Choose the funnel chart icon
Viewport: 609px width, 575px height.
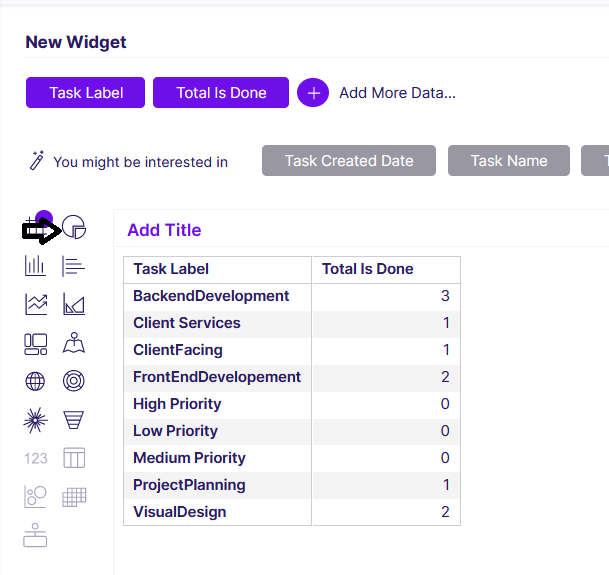(x=73, y=420)
